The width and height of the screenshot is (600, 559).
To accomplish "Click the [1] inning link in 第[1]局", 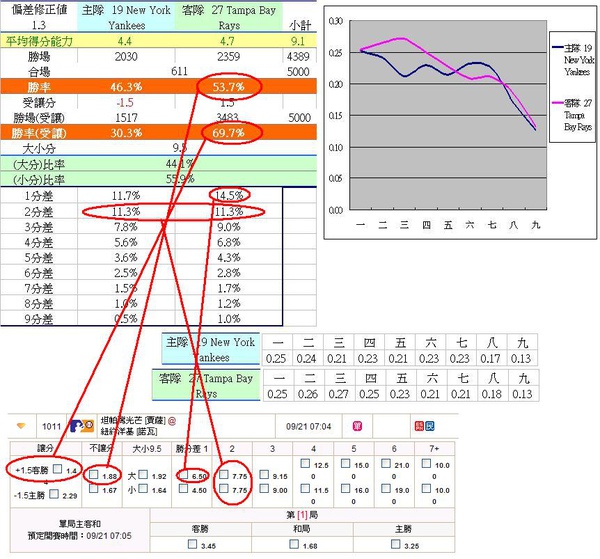I will pyautogui.click(x=302, y=515).
